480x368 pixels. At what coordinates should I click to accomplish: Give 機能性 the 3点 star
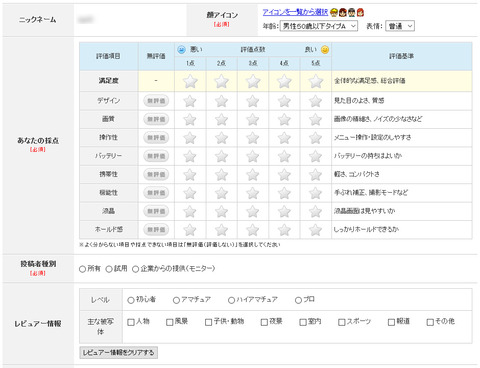pos(253,193)
